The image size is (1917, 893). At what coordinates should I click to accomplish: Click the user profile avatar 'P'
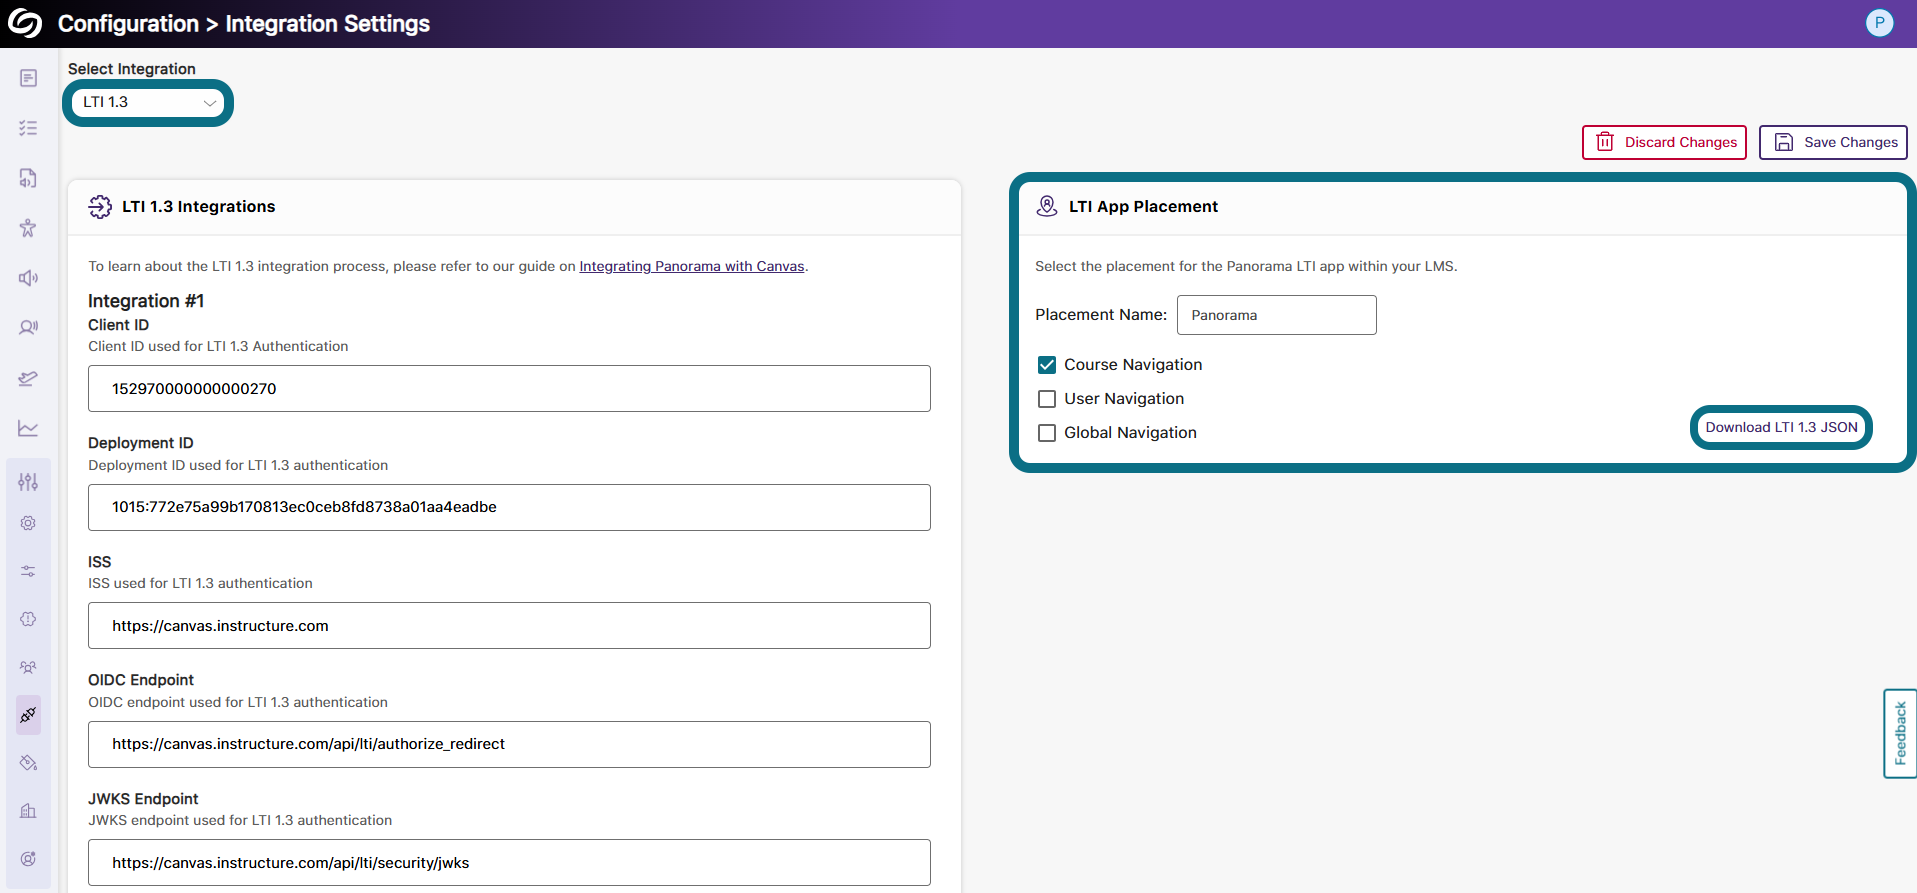tap(1879, 23)
